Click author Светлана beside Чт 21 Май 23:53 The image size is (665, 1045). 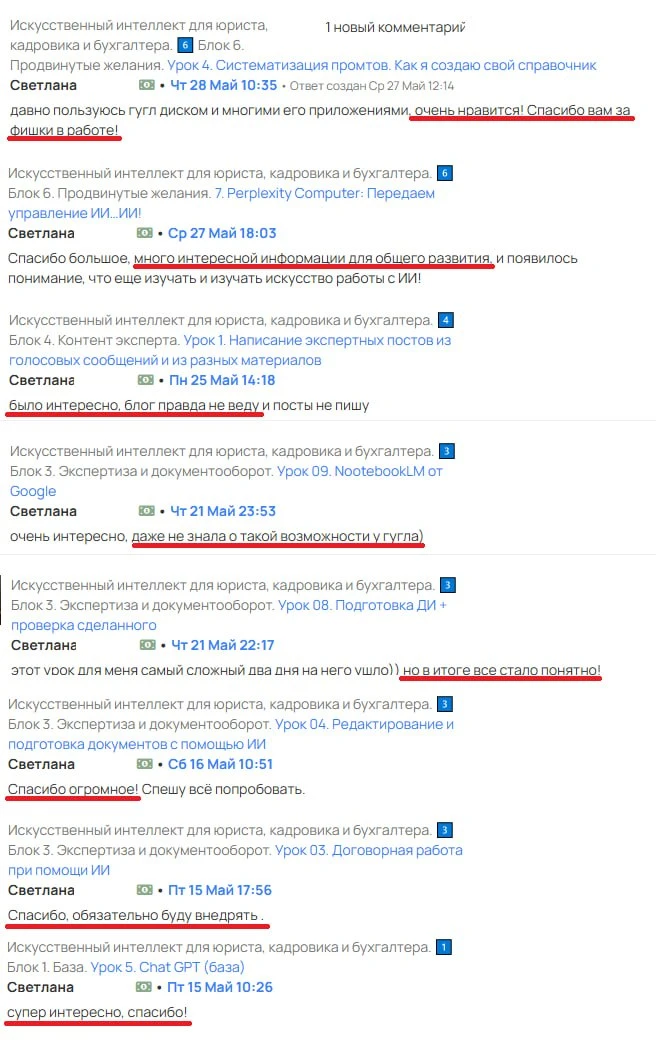tap(43, 511)
